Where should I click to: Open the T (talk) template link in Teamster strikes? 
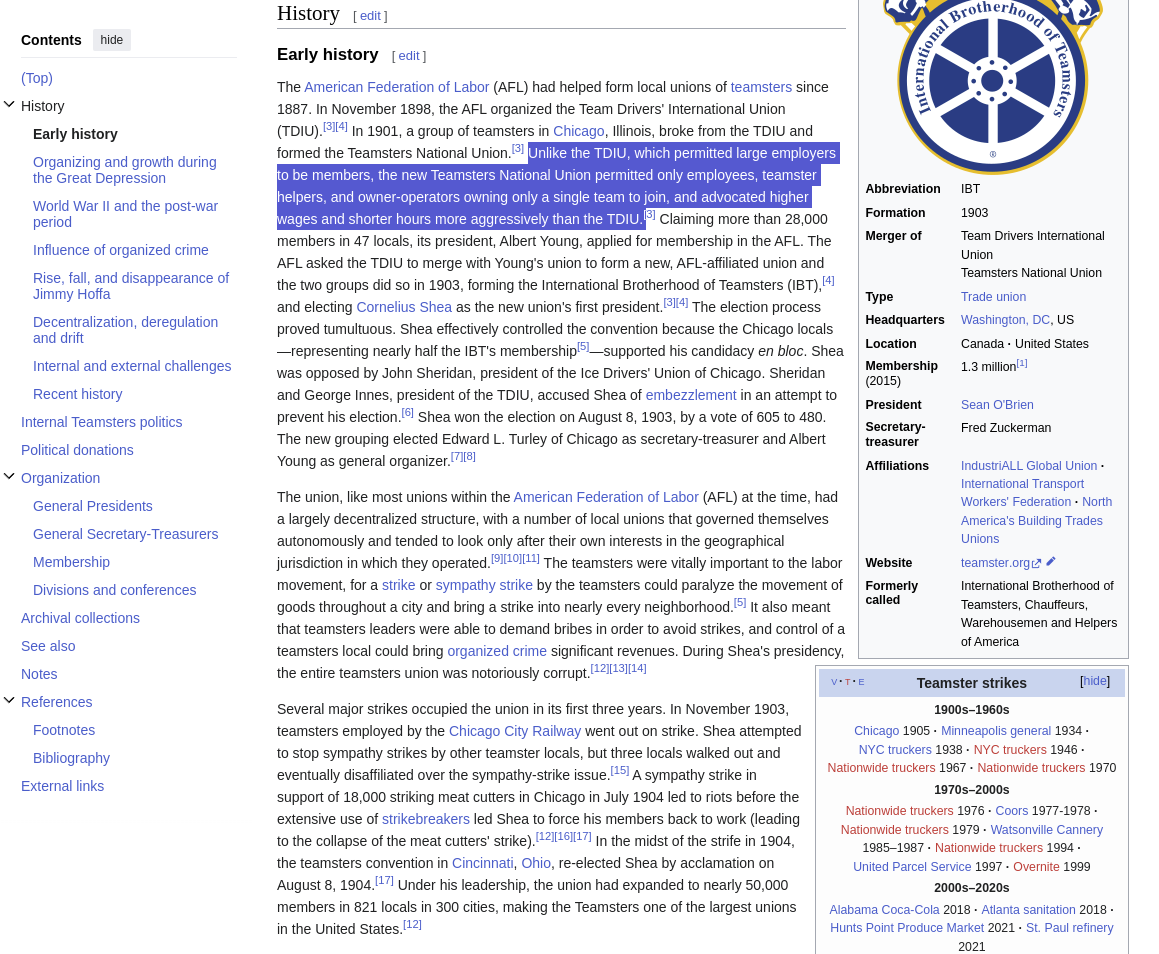[x=848, y=682]
